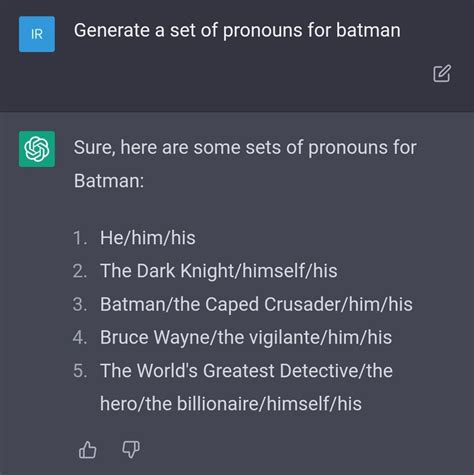Click the list number 1 marker
Viewport: 474px width, 475px height.
[x=80, y=238]
